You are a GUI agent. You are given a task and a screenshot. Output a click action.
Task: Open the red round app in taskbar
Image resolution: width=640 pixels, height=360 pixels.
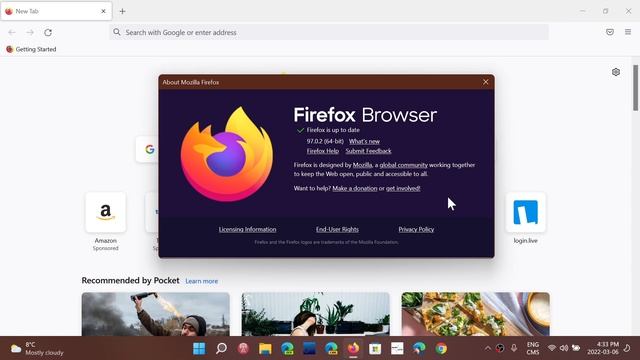pyautogui.click(x=243, y=349)
